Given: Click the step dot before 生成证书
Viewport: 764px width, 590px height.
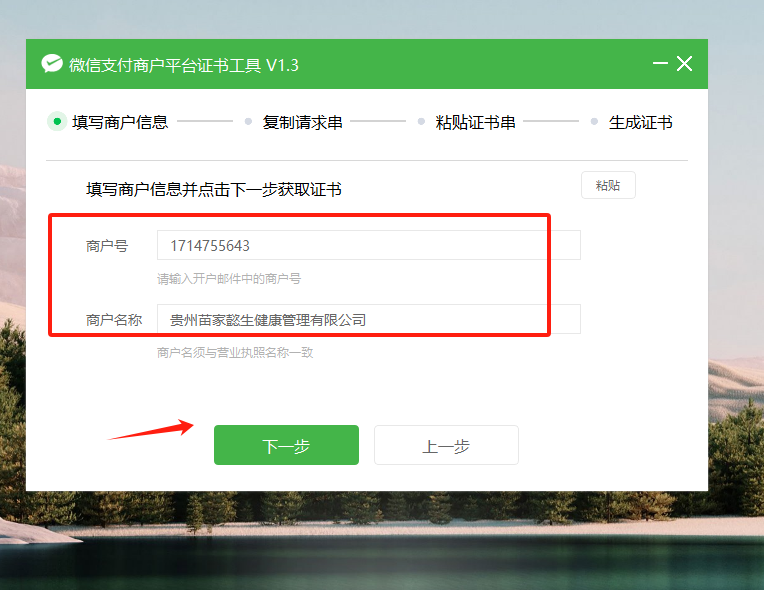Looking at the screenshot, I should 594,121.
